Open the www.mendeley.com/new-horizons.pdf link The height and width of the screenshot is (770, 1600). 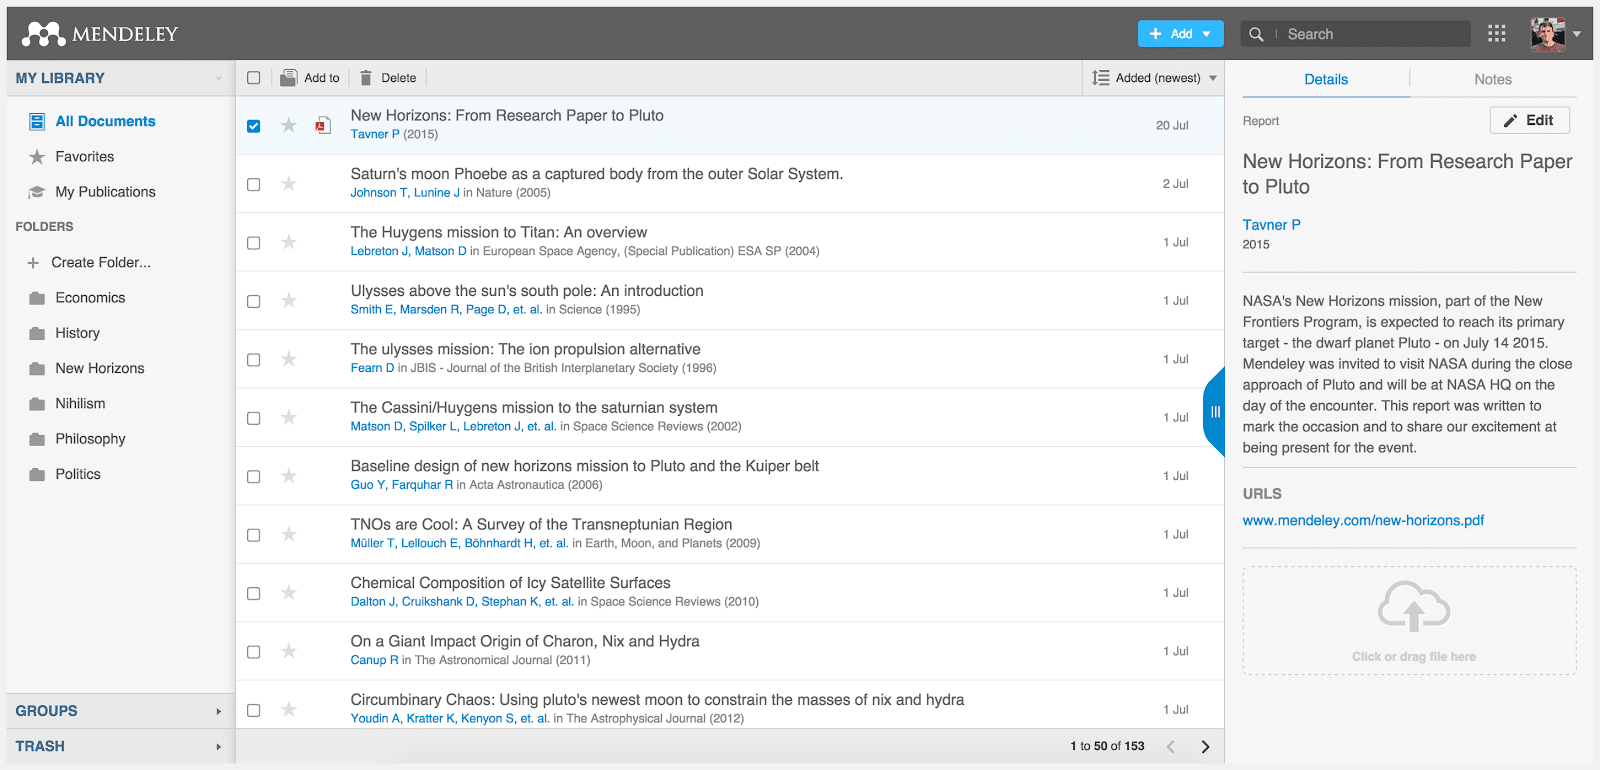coord(1363,520)
